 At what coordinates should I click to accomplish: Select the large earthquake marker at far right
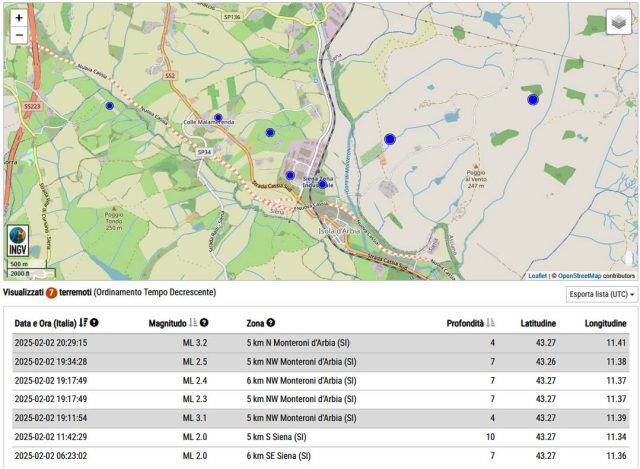533,100
